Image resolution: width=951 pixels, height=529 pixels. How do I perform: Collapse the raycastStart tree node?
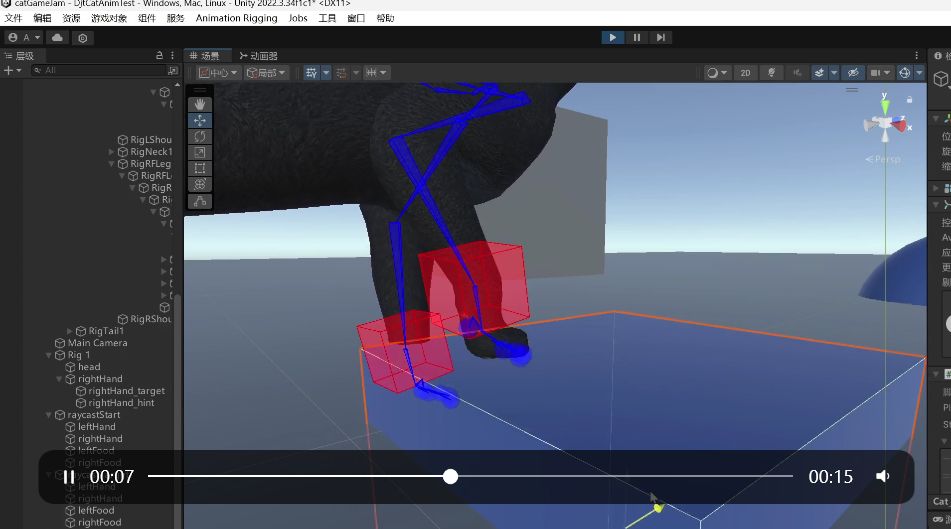[49, 415]
